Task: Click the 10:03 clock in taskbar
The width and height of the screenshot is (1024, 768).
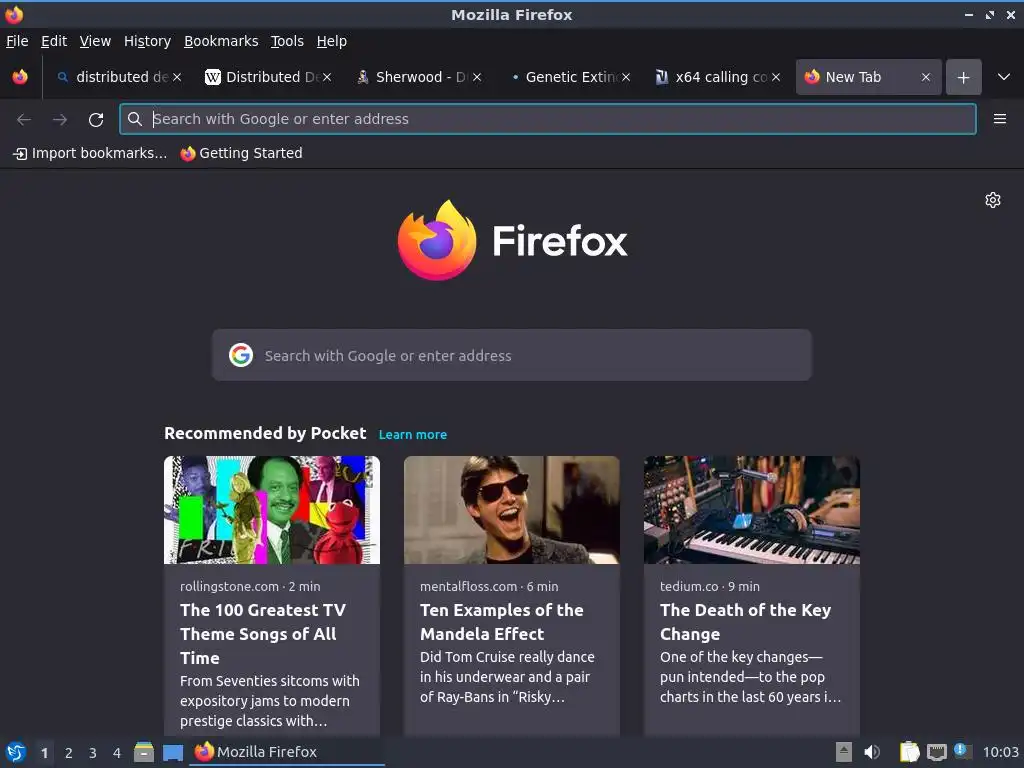Action: tap(1000, 752)
